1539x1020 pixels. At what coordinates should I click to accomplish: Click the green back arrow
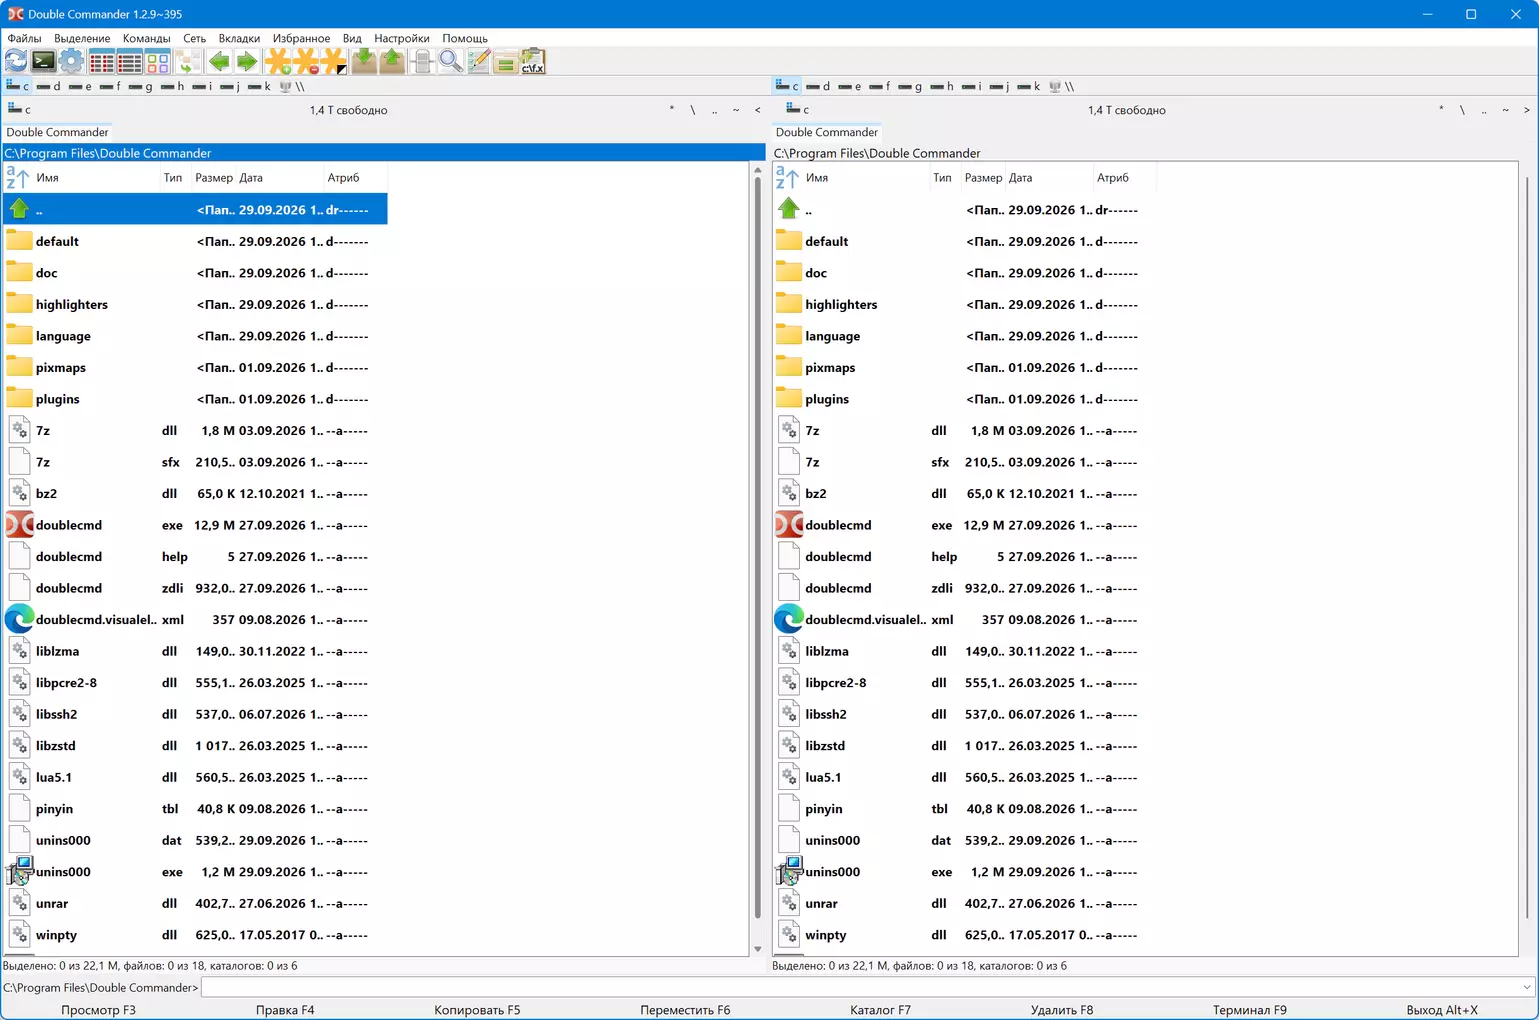tap(219, 62)
